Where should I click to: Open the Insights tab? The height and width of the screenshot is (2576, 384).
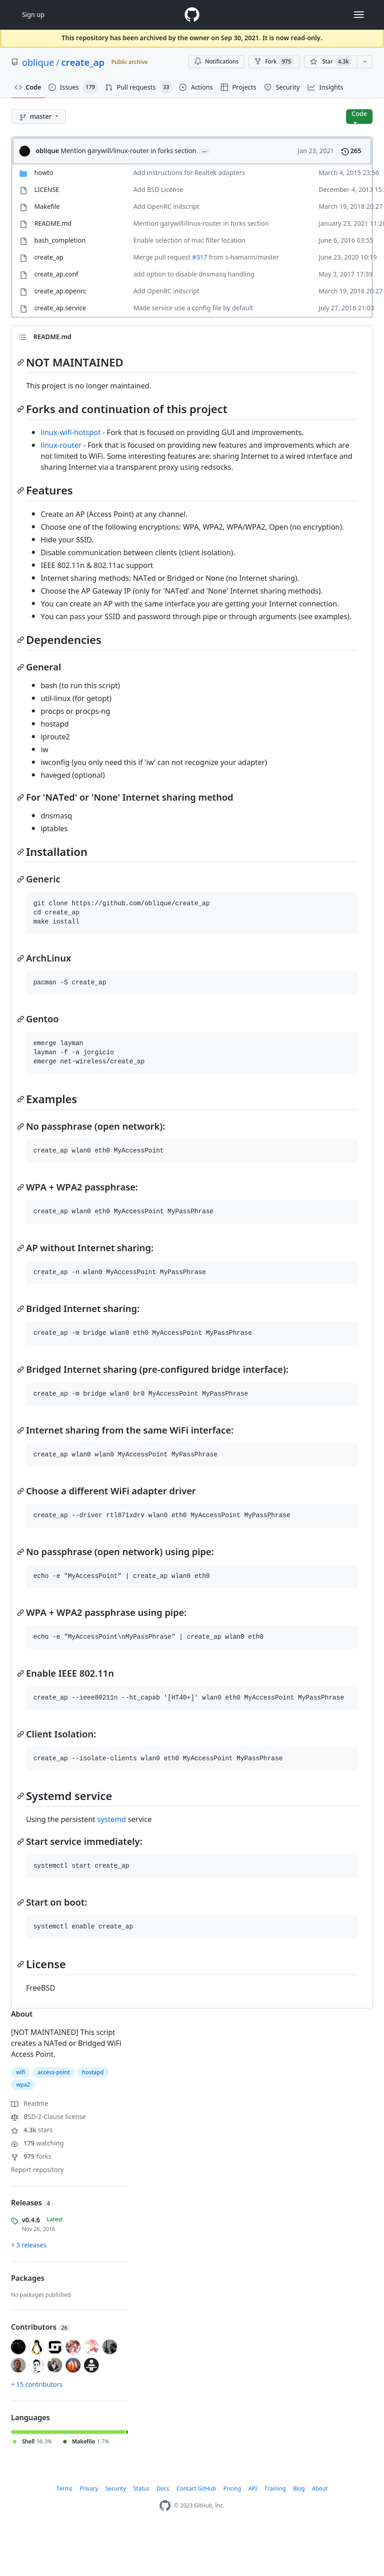coord(325,87)
